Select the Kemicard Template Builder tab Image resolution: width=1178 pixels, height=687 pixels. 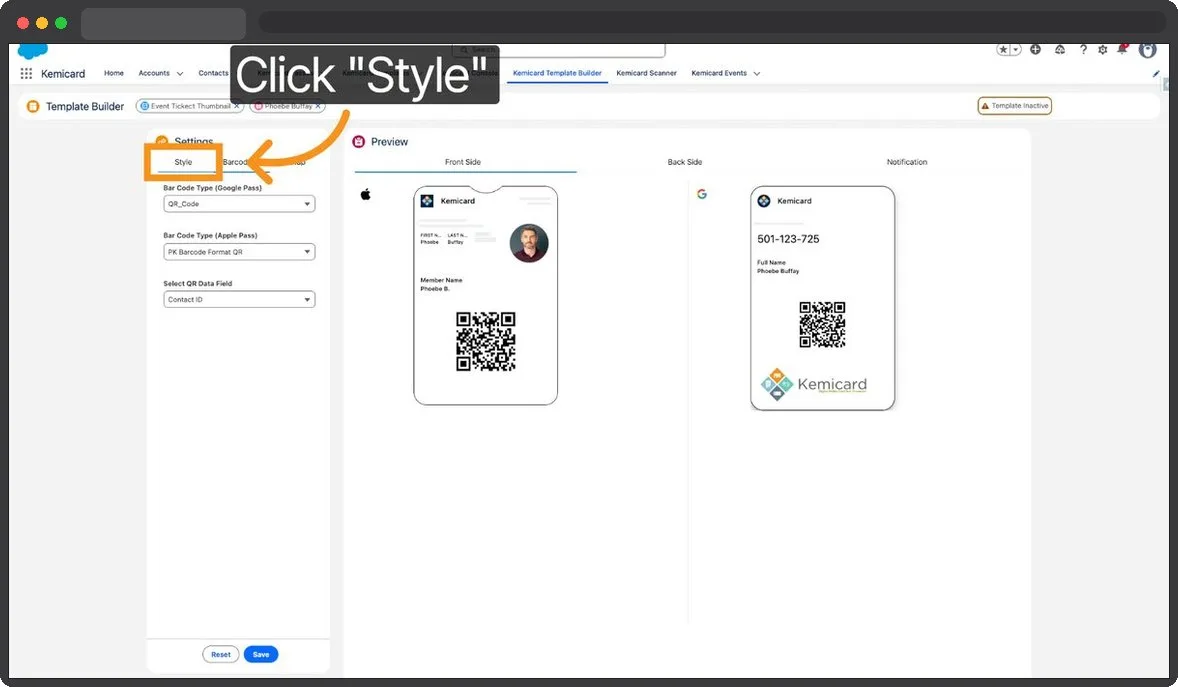tap(557, 73)
